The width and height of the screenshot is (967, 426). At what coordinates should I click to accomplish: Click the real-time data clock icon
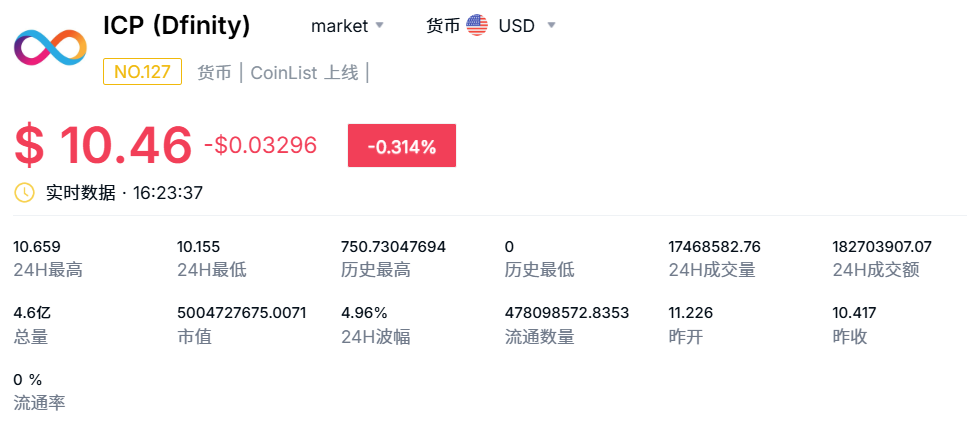[25, 192]
